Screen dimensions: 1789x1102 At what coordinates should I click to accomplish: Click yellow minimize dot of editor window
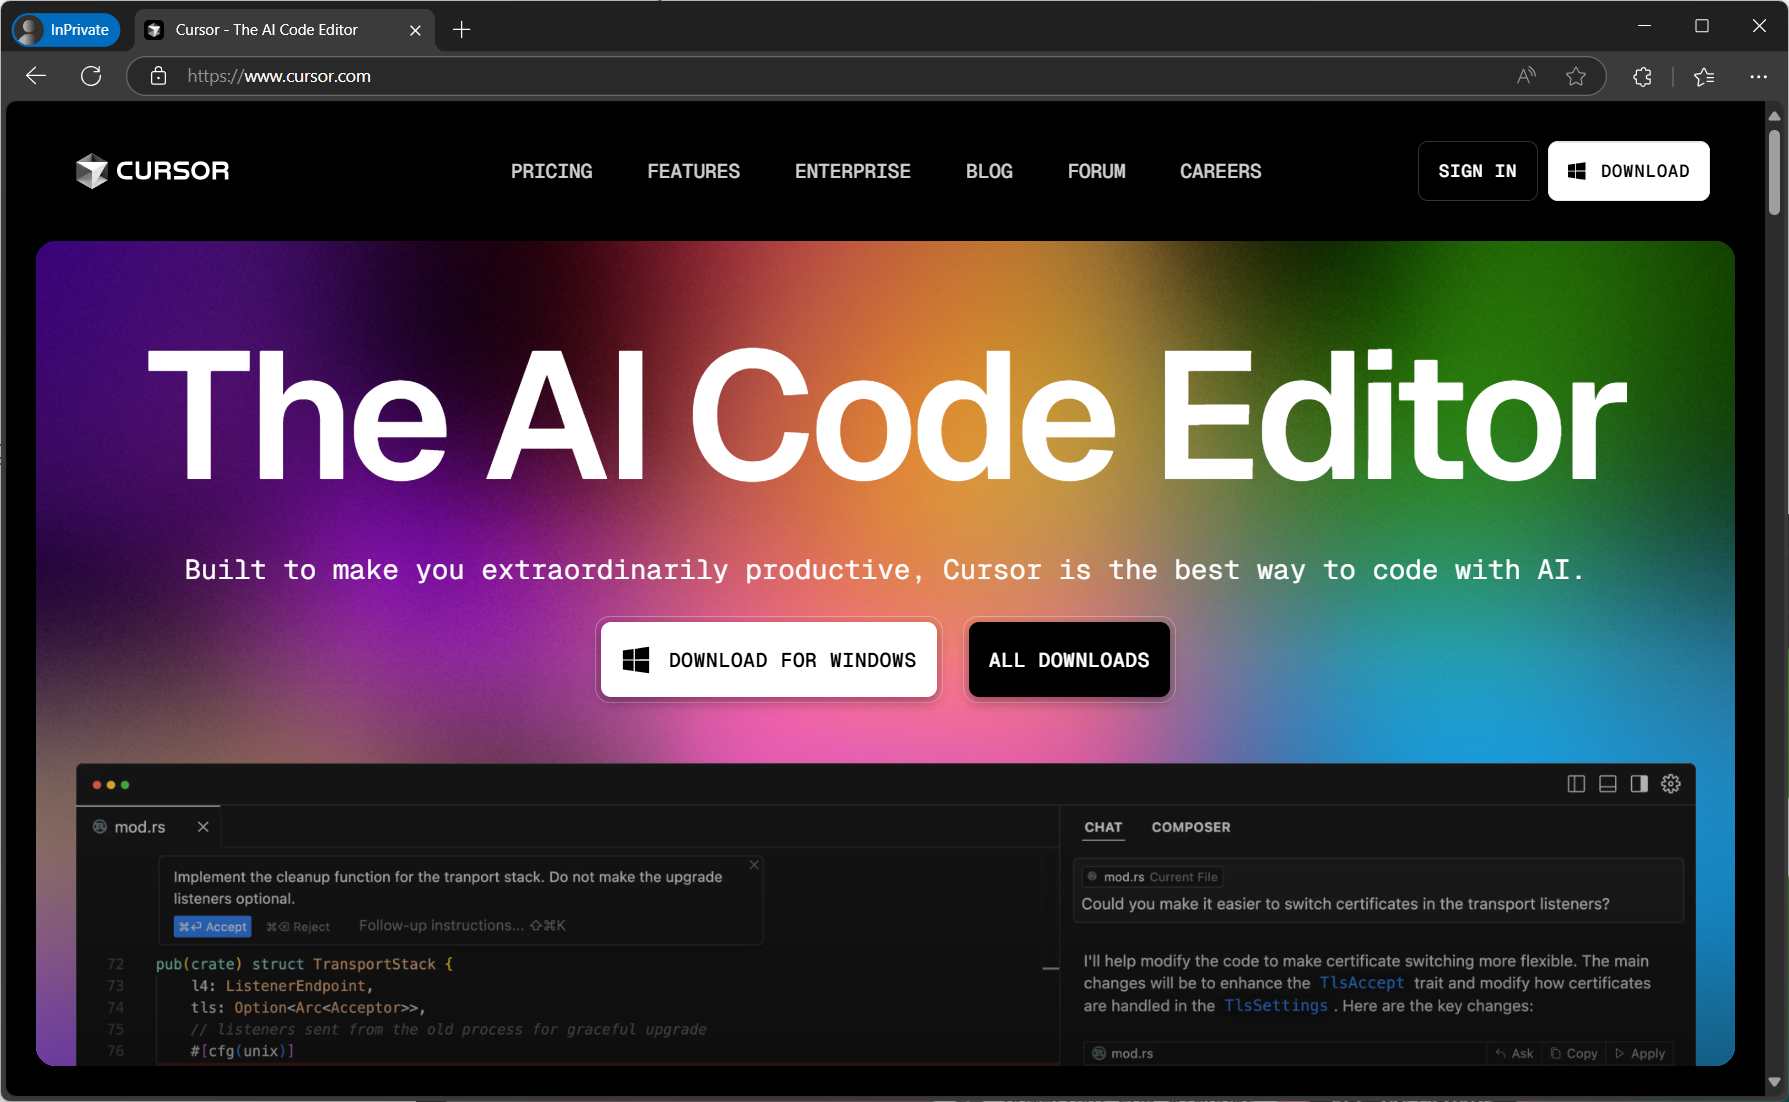click(x=111, y=785)
